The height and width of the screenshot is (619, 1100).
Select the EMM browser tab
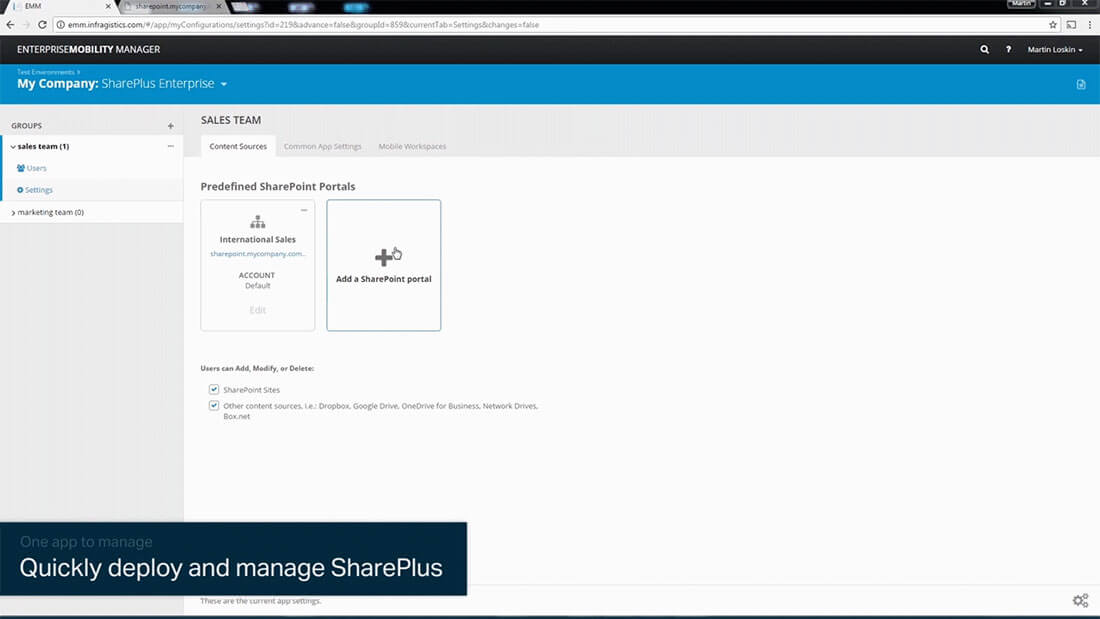tap(60, 6)
